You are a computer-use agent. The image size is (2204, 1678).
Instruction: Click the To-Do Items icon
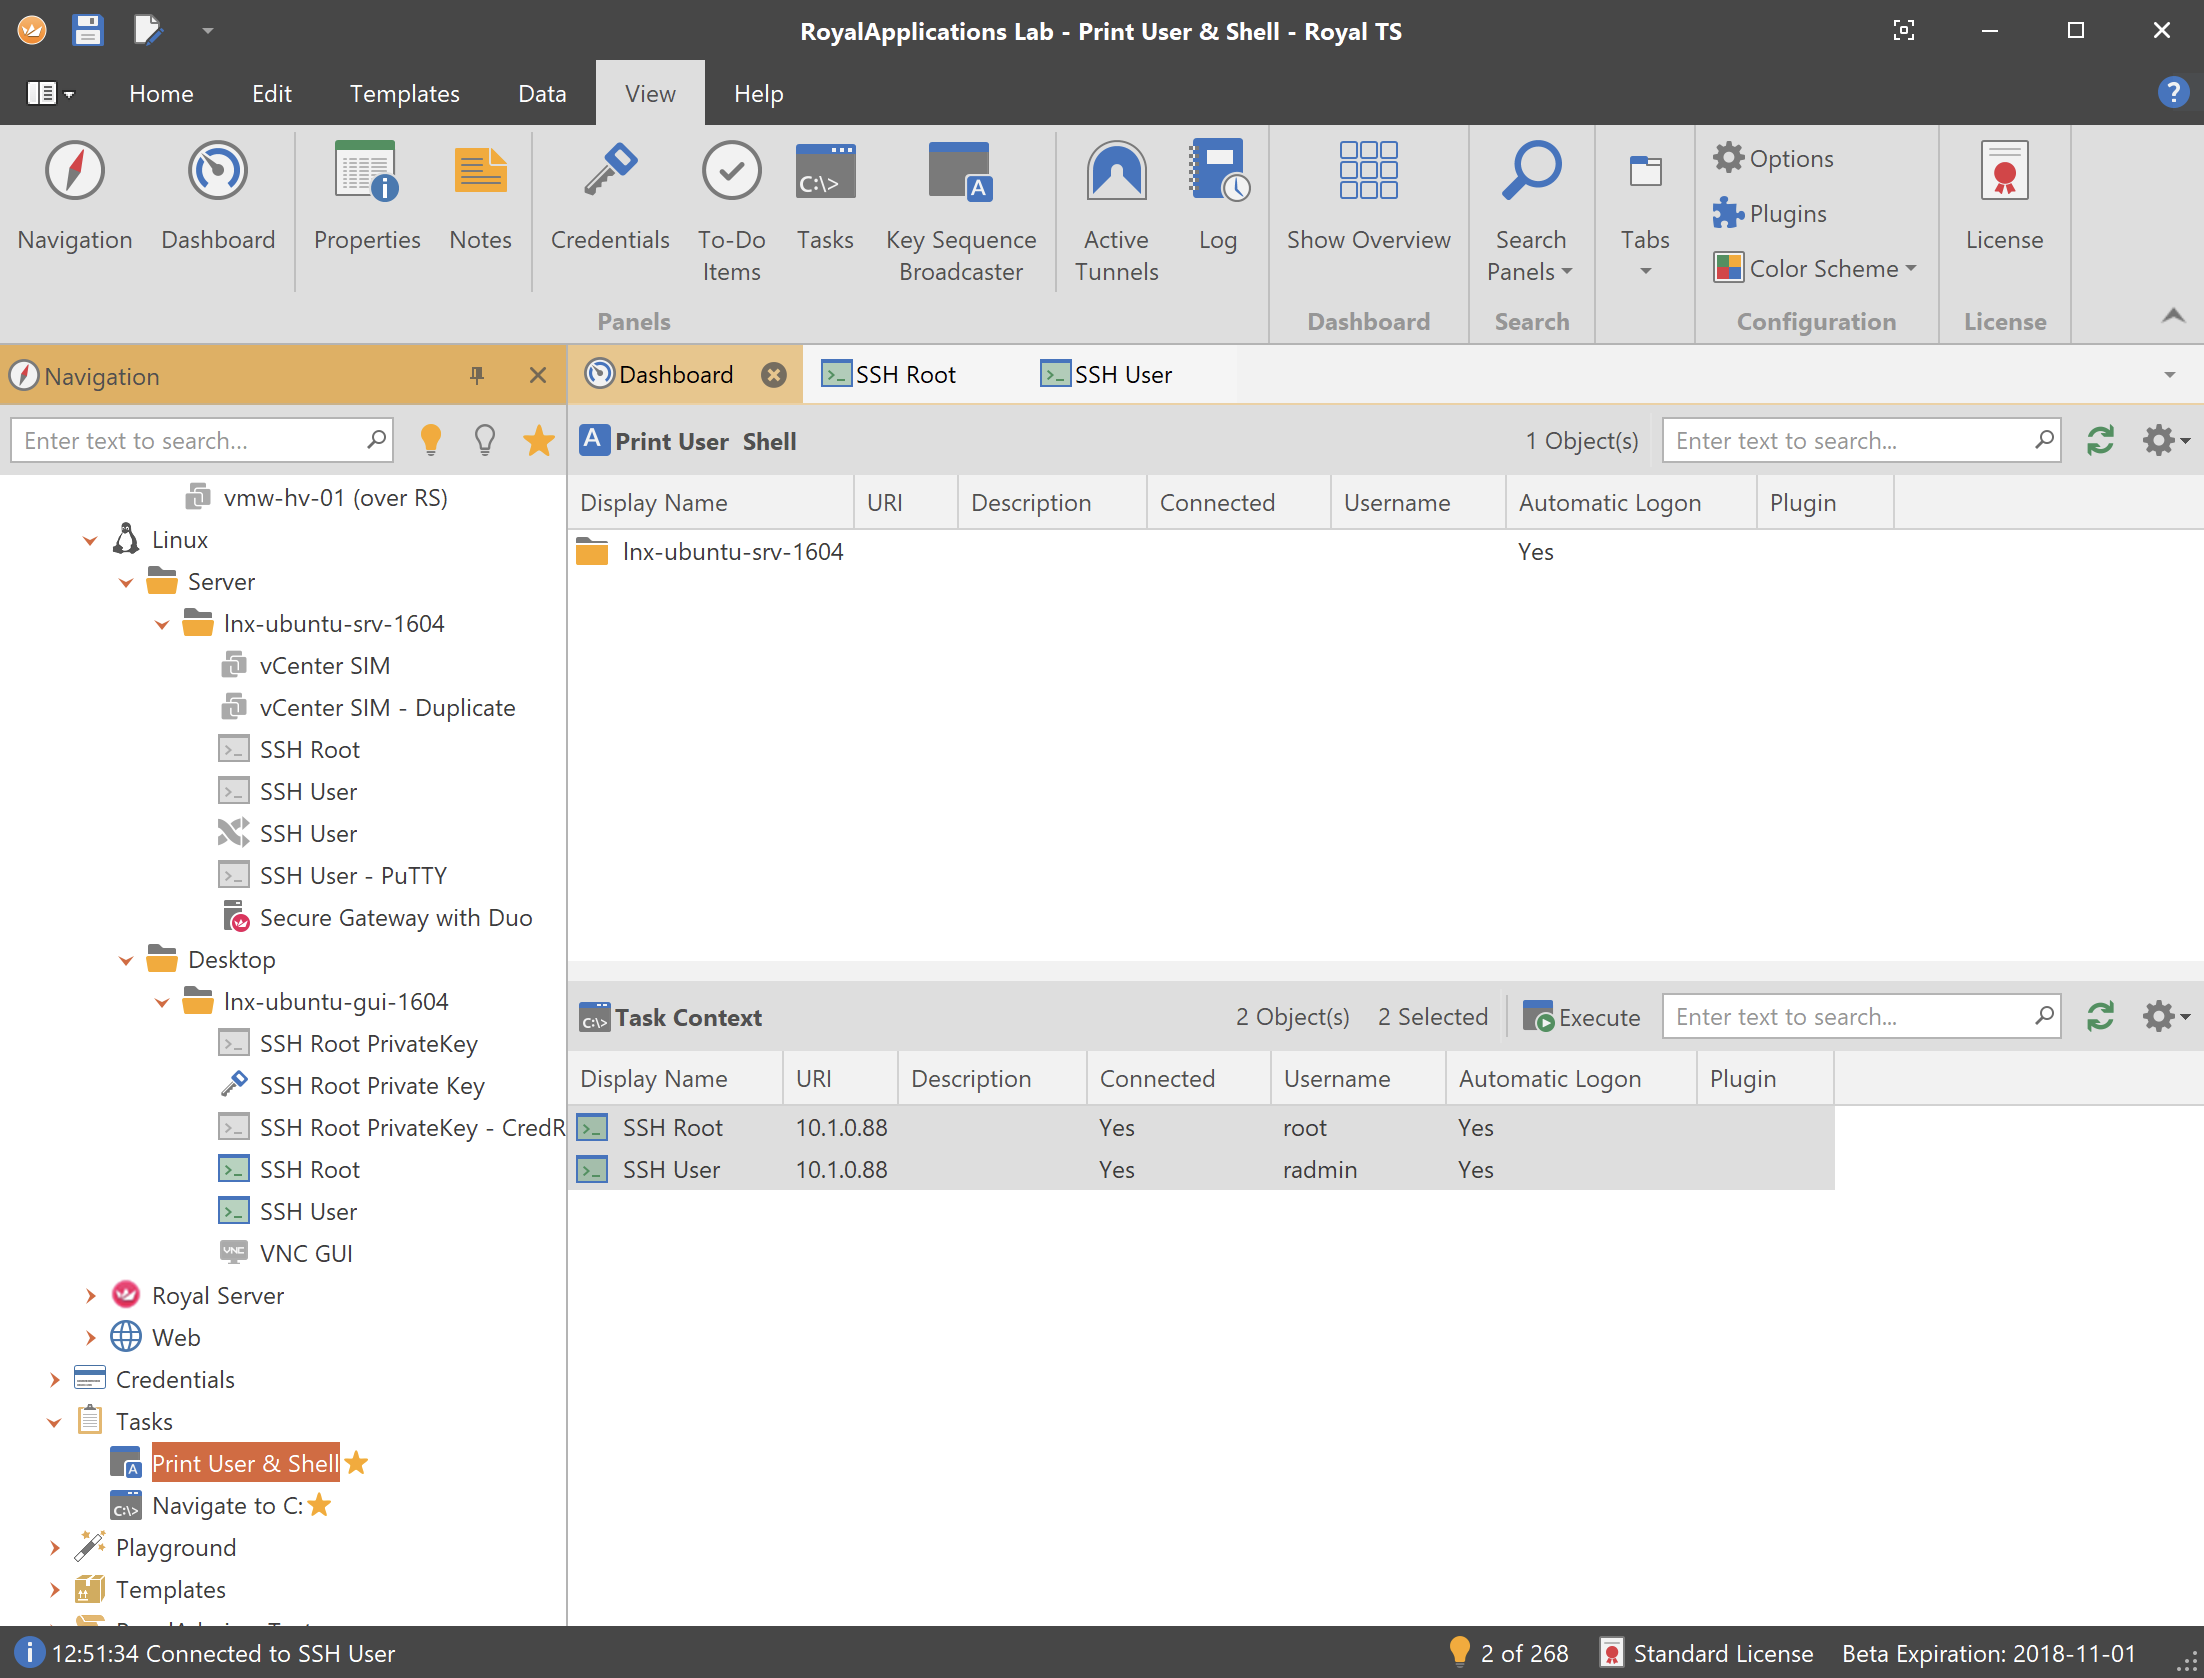pyautogui.click(x=731, y=172)
